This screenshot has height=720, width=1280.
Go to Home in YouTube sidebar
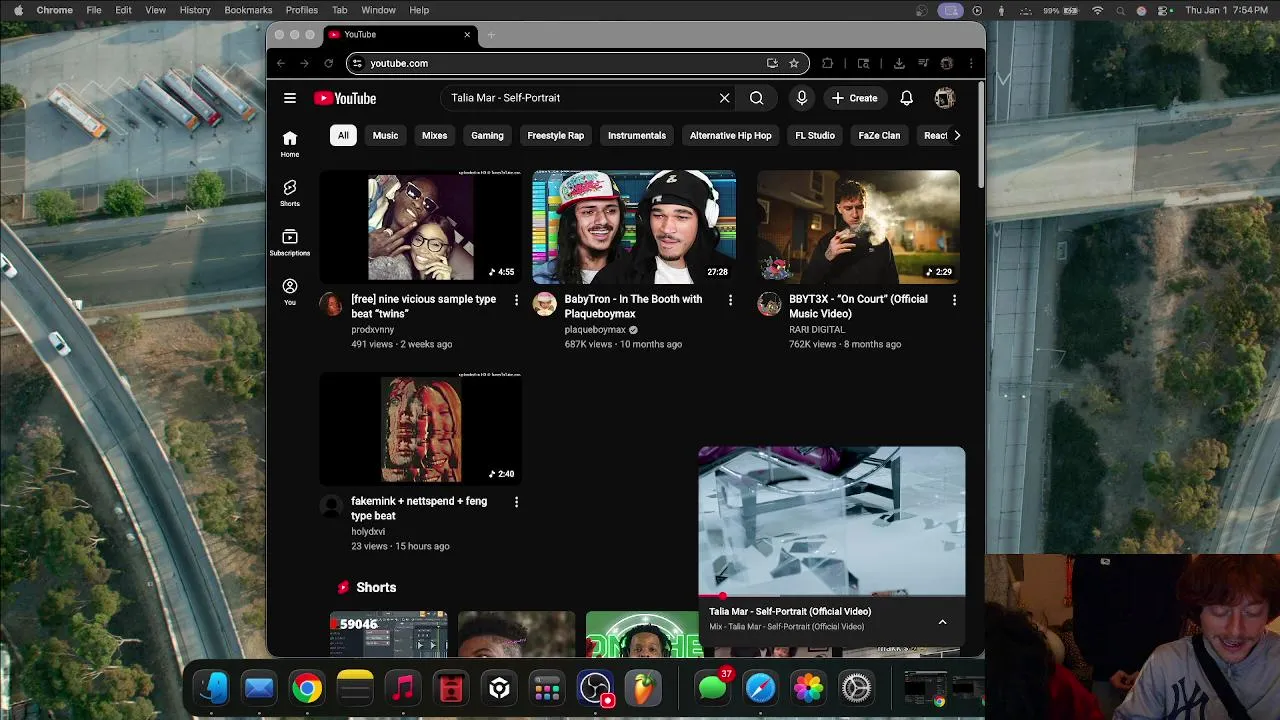click(x=290, y=144)
